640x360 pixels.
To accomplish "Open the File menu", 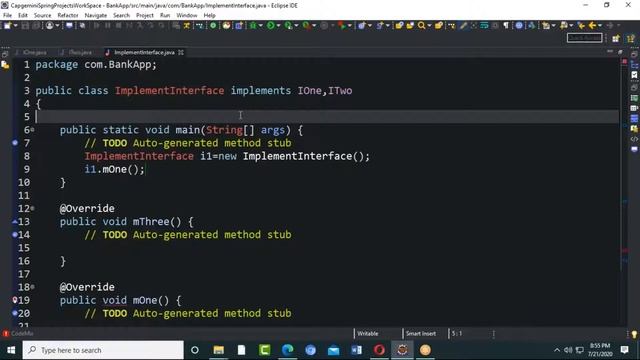I will coord(7,16).
